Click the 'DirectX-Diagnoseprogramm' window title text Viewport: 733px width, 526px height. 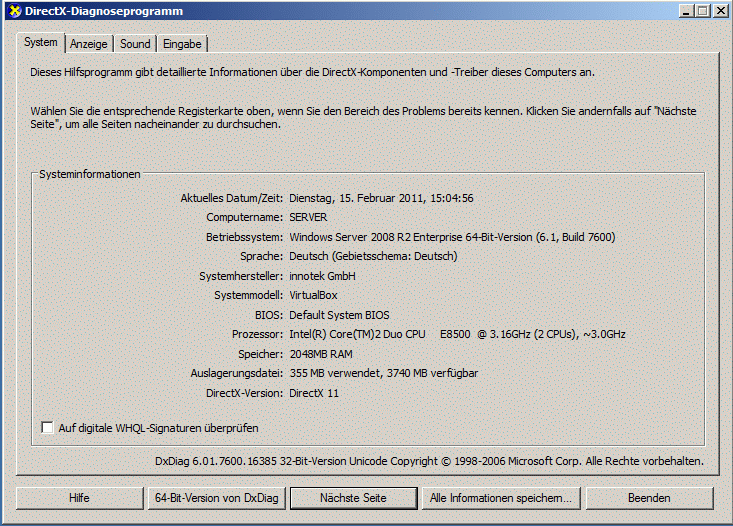coord(104,11)
